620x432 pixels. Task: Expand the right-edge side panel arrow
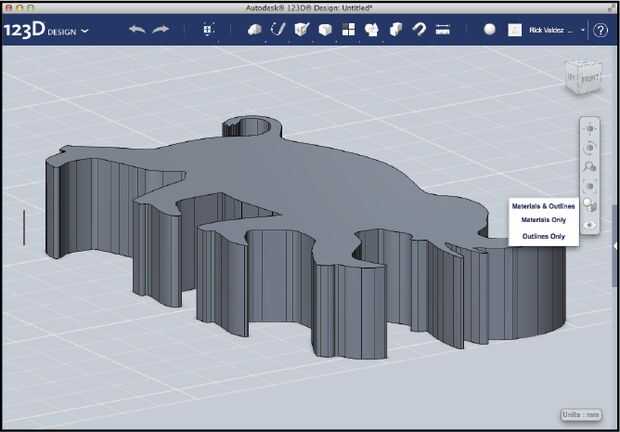click(615, 246)
